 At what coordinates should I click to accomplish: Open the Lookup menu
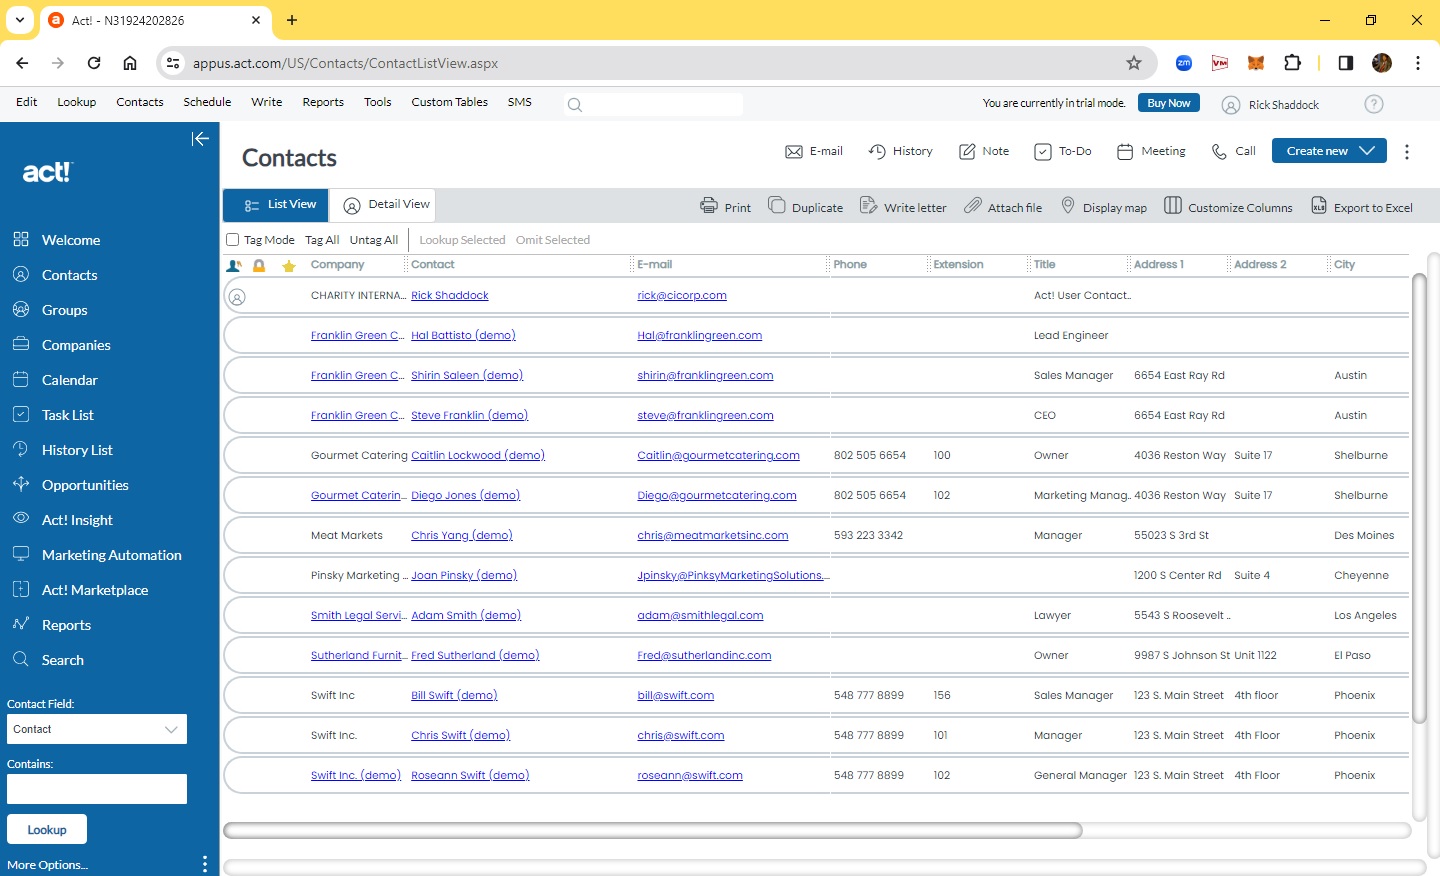[x=77, y=102]
